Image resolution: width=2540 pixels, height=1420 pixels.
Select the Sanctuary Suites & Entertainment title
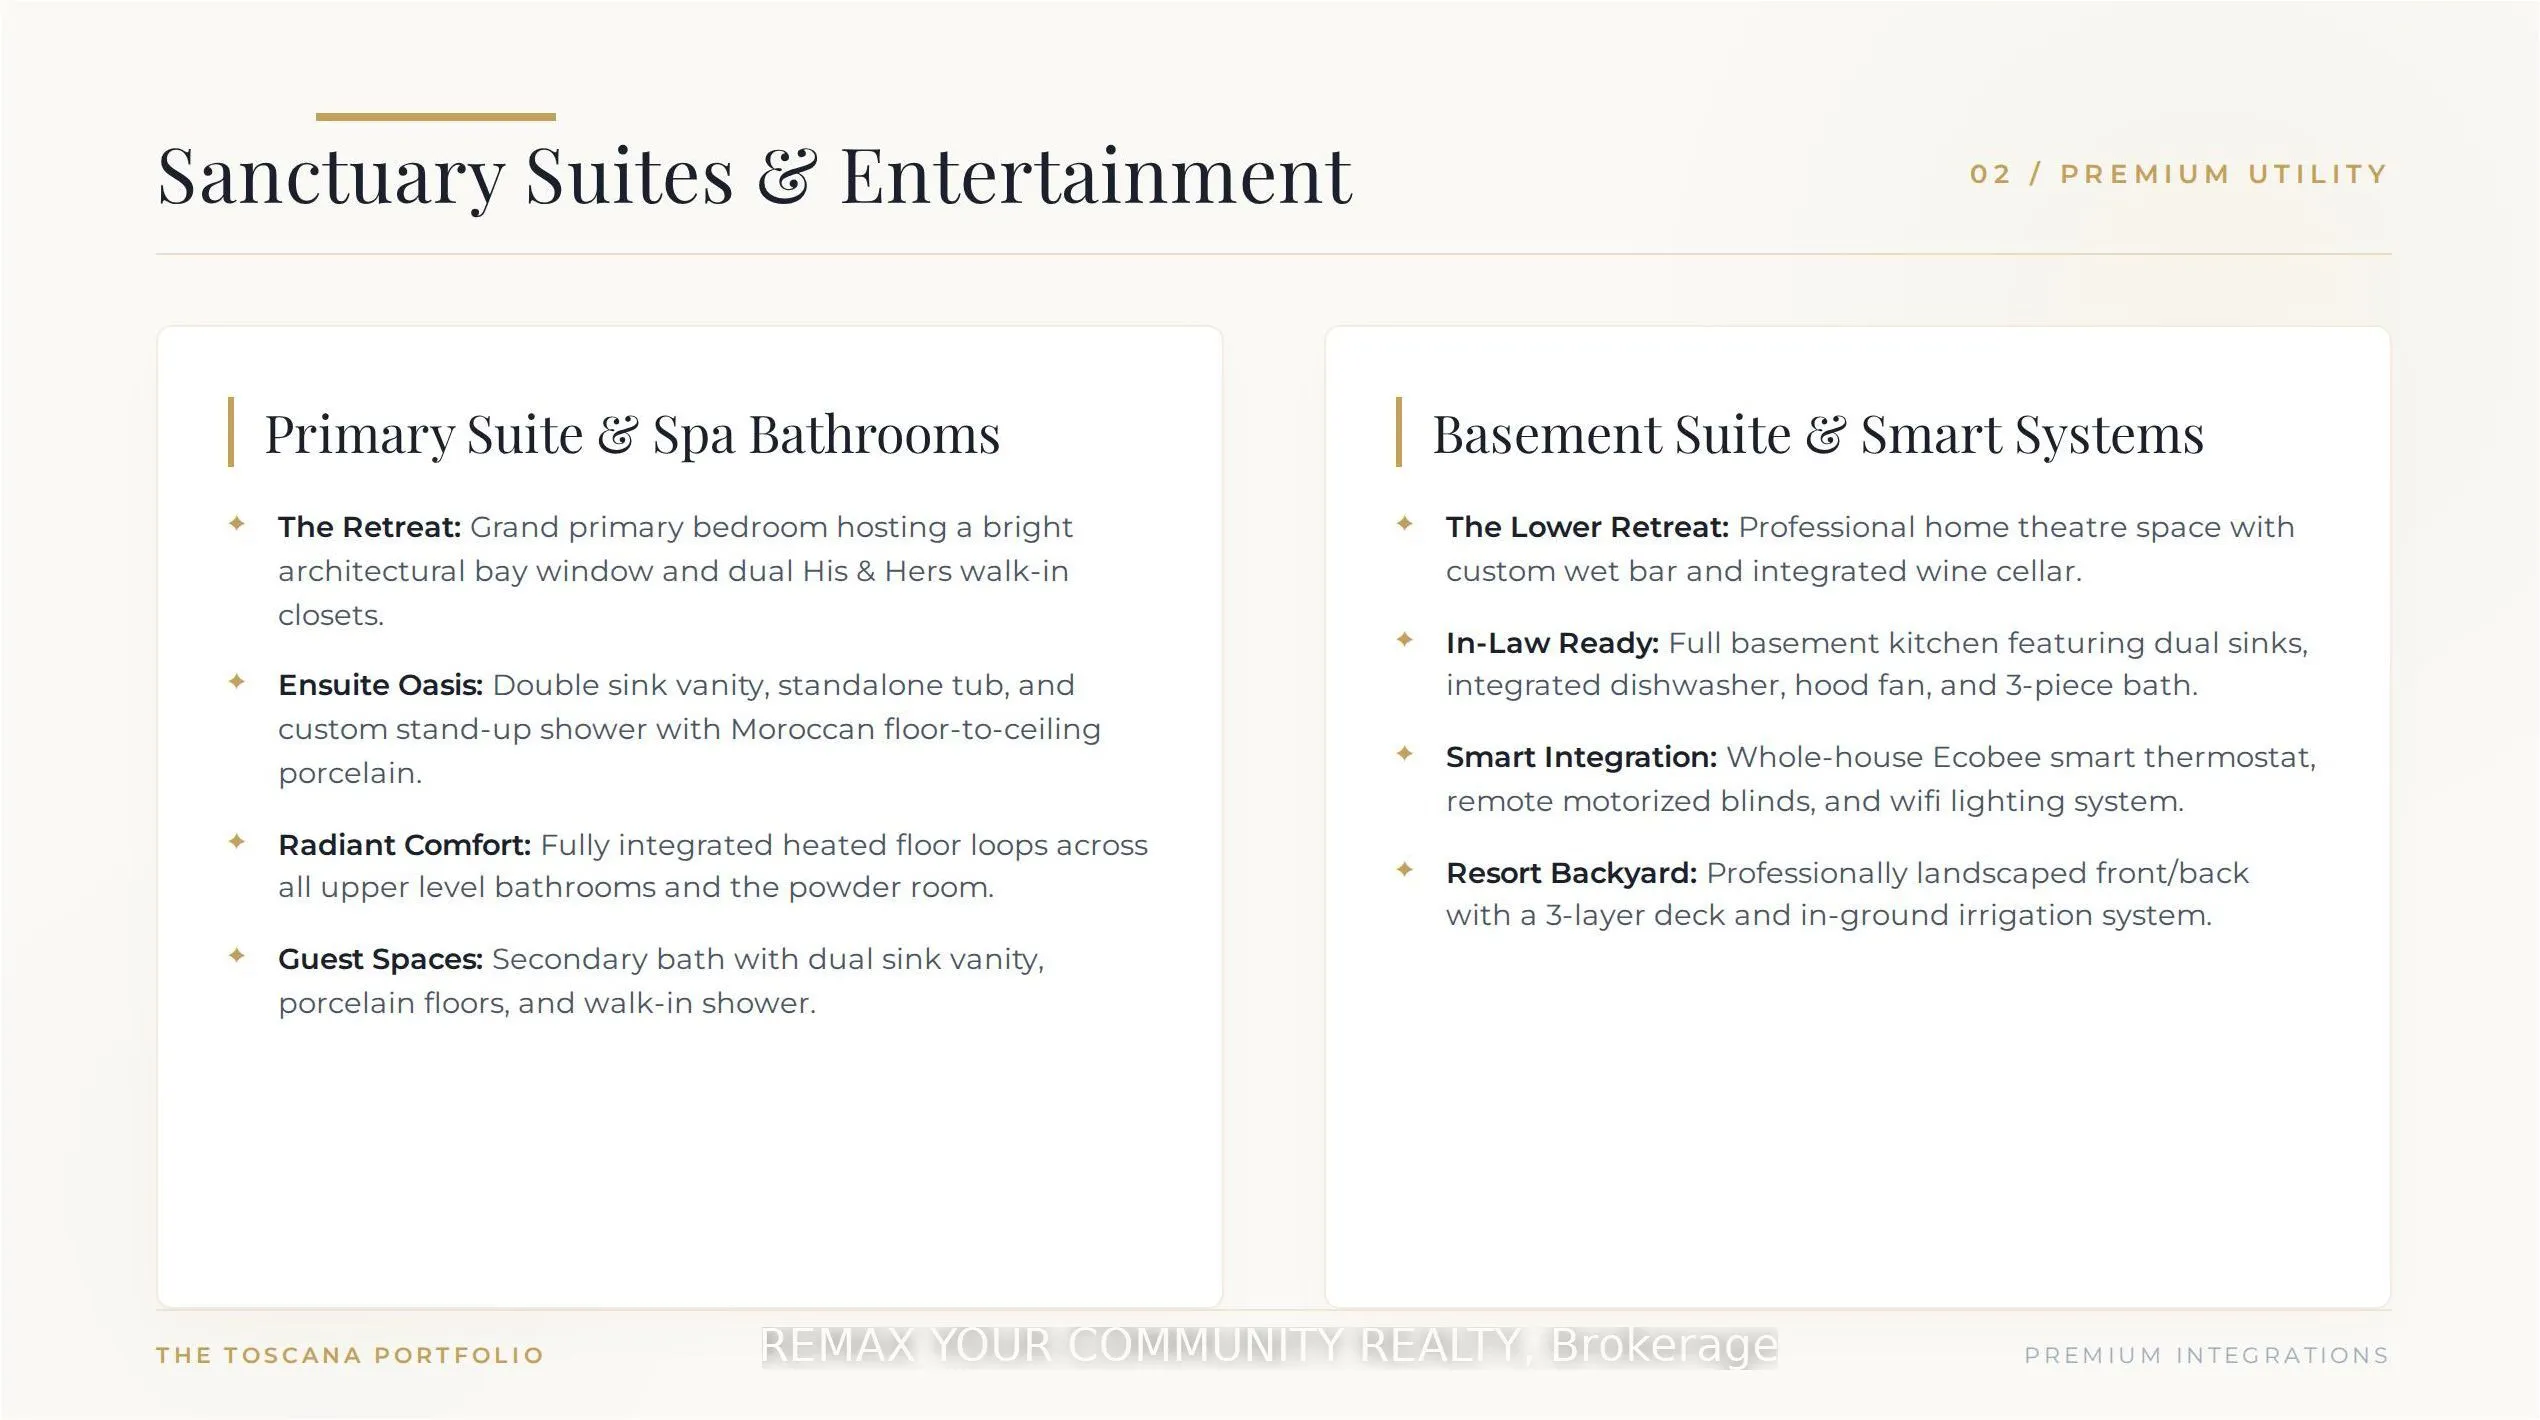[x=755, y=177]
